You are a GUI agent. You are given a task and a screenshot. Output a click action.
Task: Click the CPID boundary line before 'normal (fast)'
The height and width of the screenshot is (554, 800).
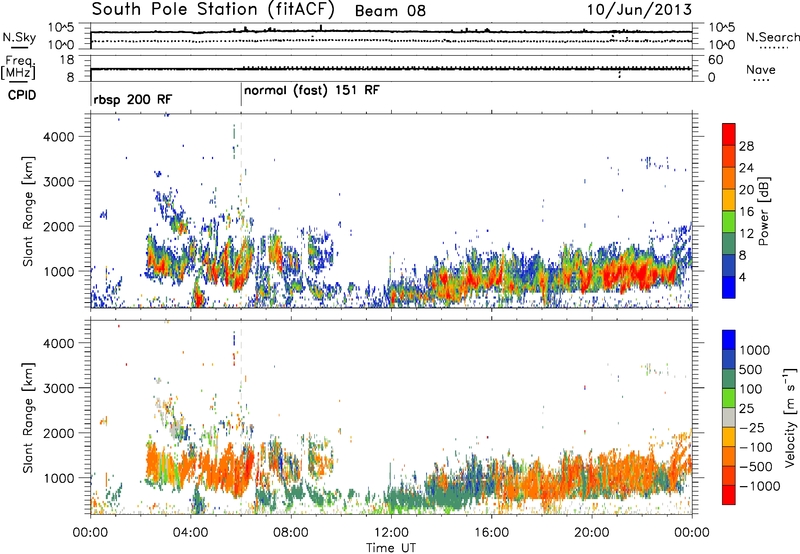pos(241,95)
